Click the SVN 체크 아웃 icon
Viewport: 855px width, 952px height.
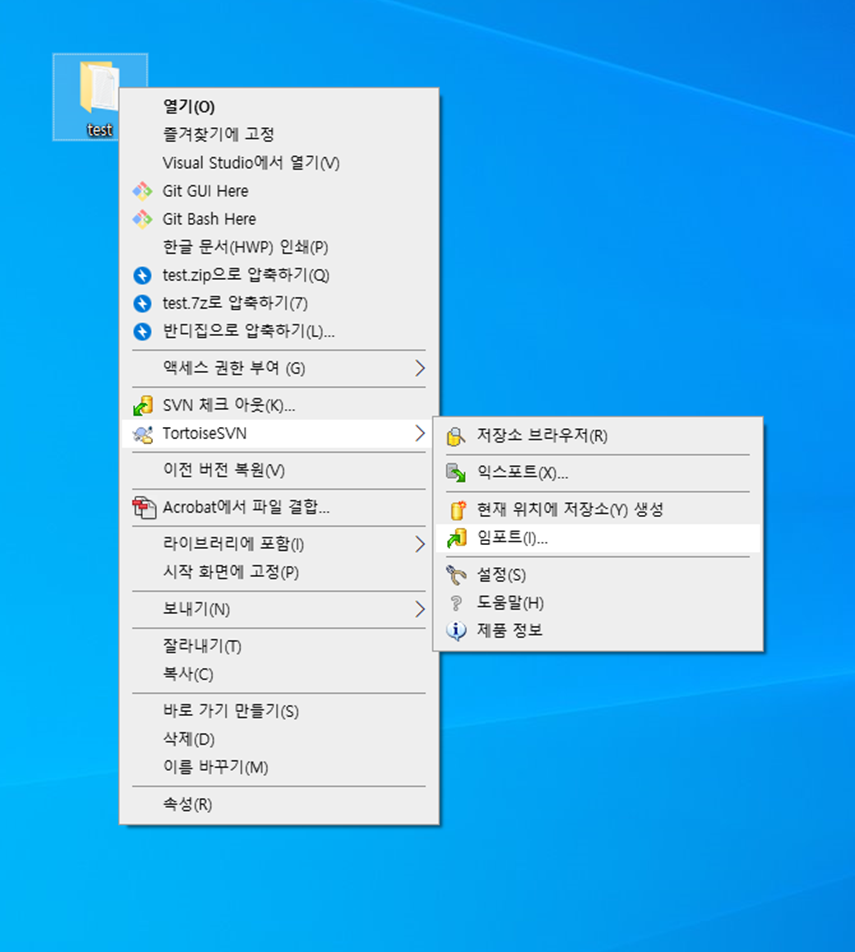point(143,406)
